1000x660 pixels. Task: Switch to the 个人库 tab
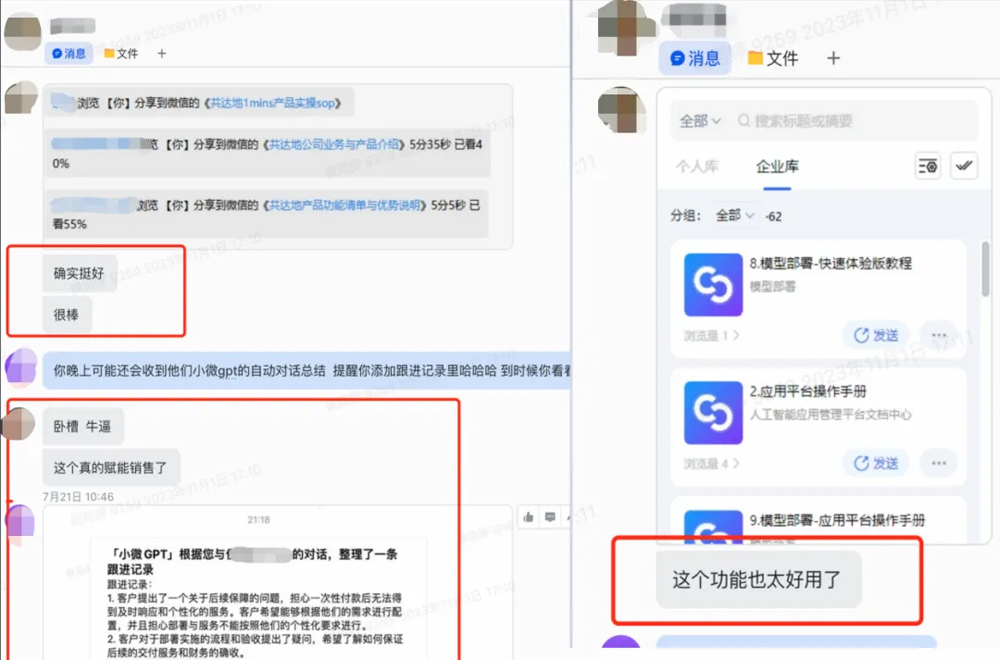[698, 166]
